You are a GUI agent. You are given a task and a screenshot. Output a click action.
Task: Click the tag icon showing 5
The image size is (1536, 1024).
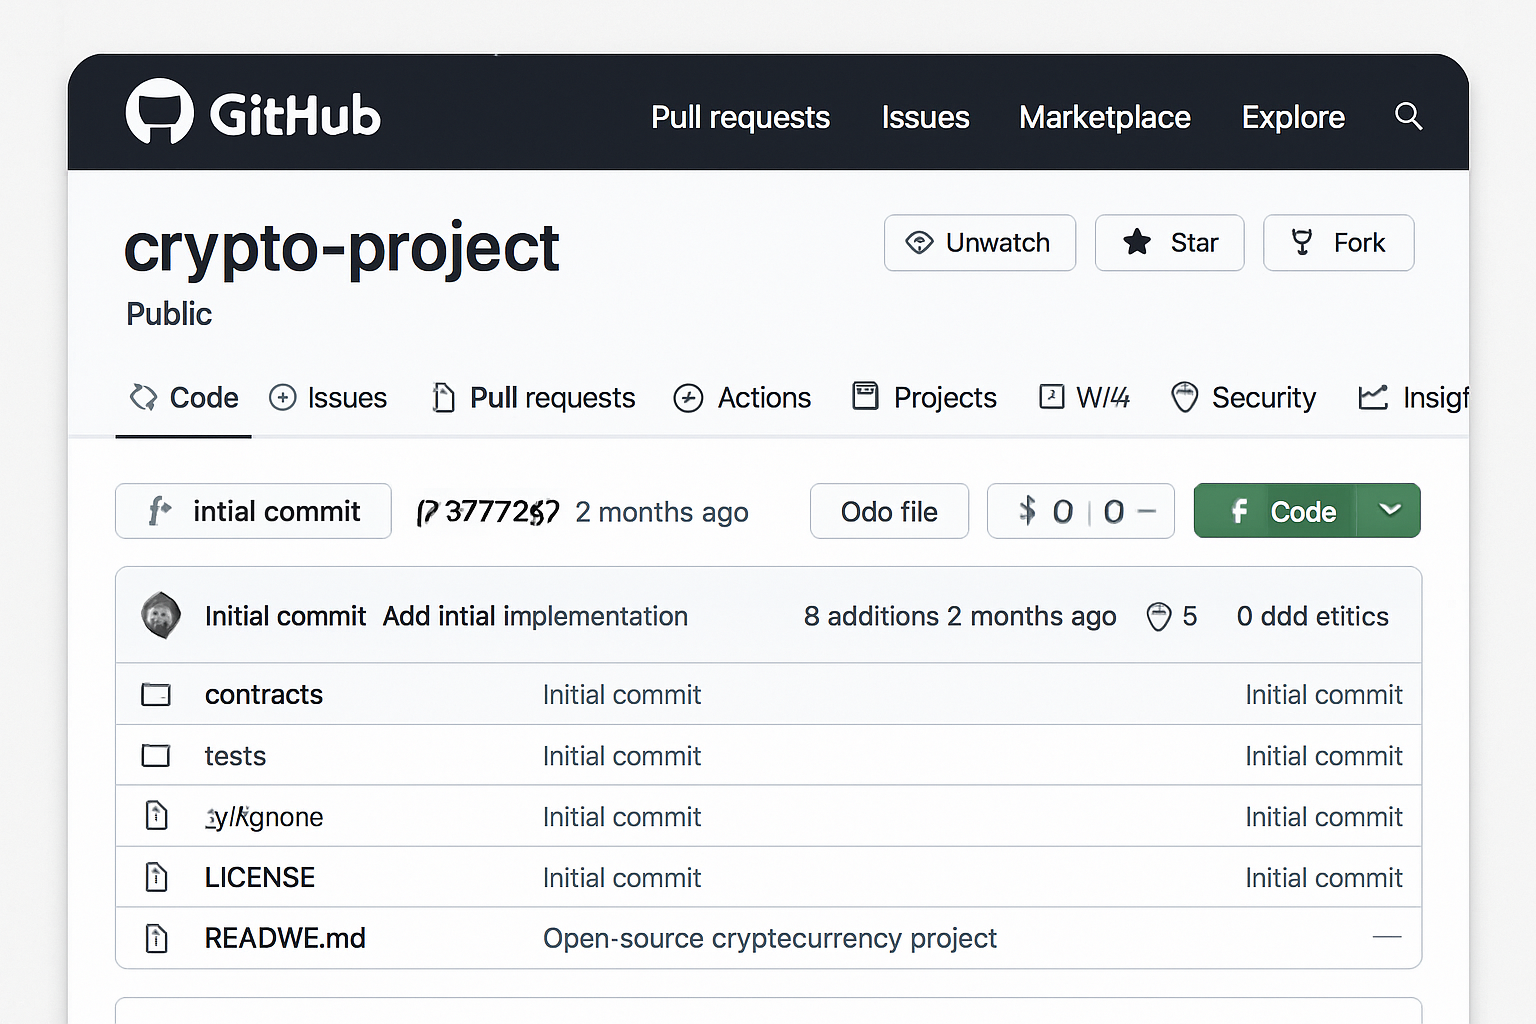point(1158,616)
